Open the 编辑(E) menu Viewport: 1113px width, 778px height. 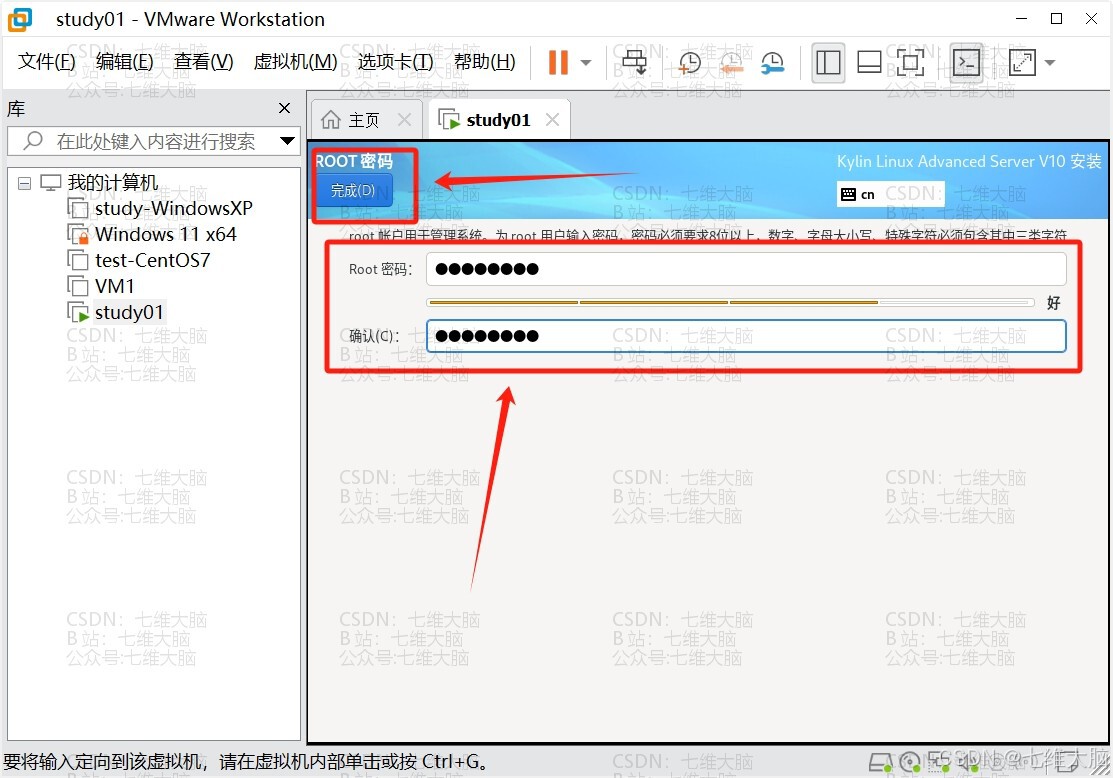click(124, 62)
